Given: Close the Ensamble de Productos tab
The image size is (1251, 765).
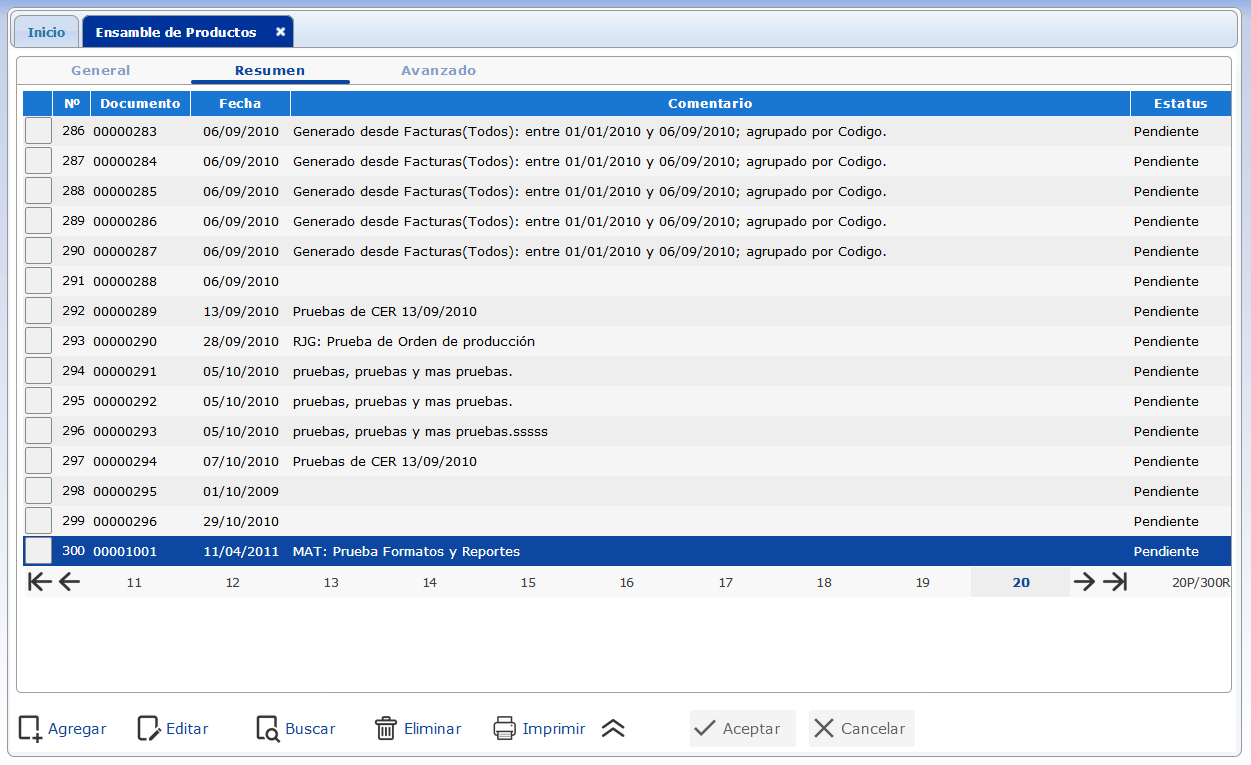Looking at the screenshot, I should click(281, 32).
